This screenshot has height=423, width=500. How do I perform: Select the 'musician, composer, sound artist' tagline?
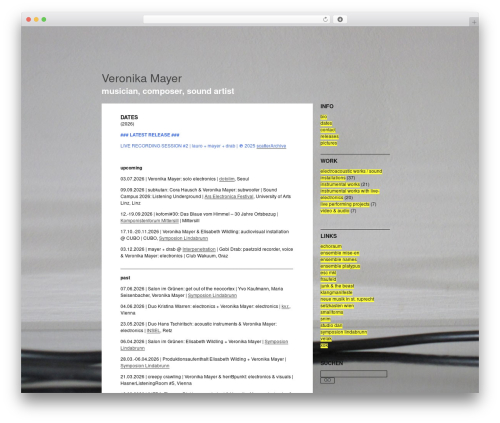pos(168,91)
